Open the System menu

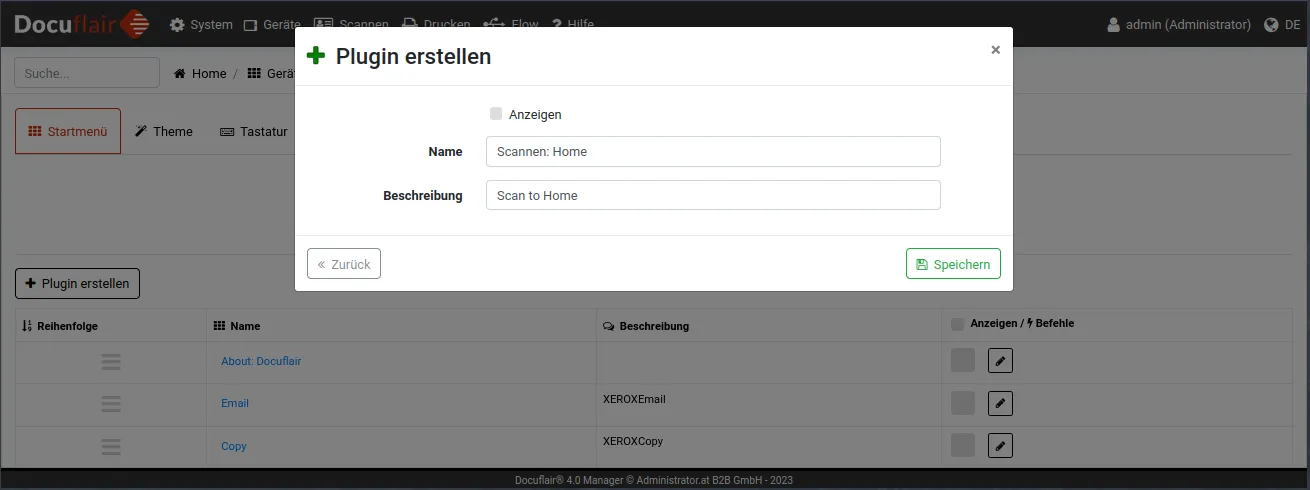click(201, 25)
